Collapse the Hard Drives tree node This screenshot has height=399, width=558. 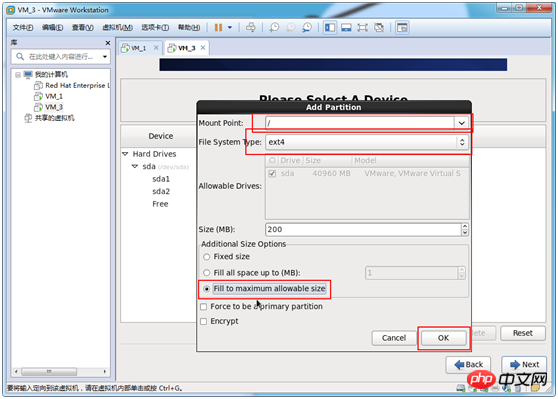click(125, 154)
